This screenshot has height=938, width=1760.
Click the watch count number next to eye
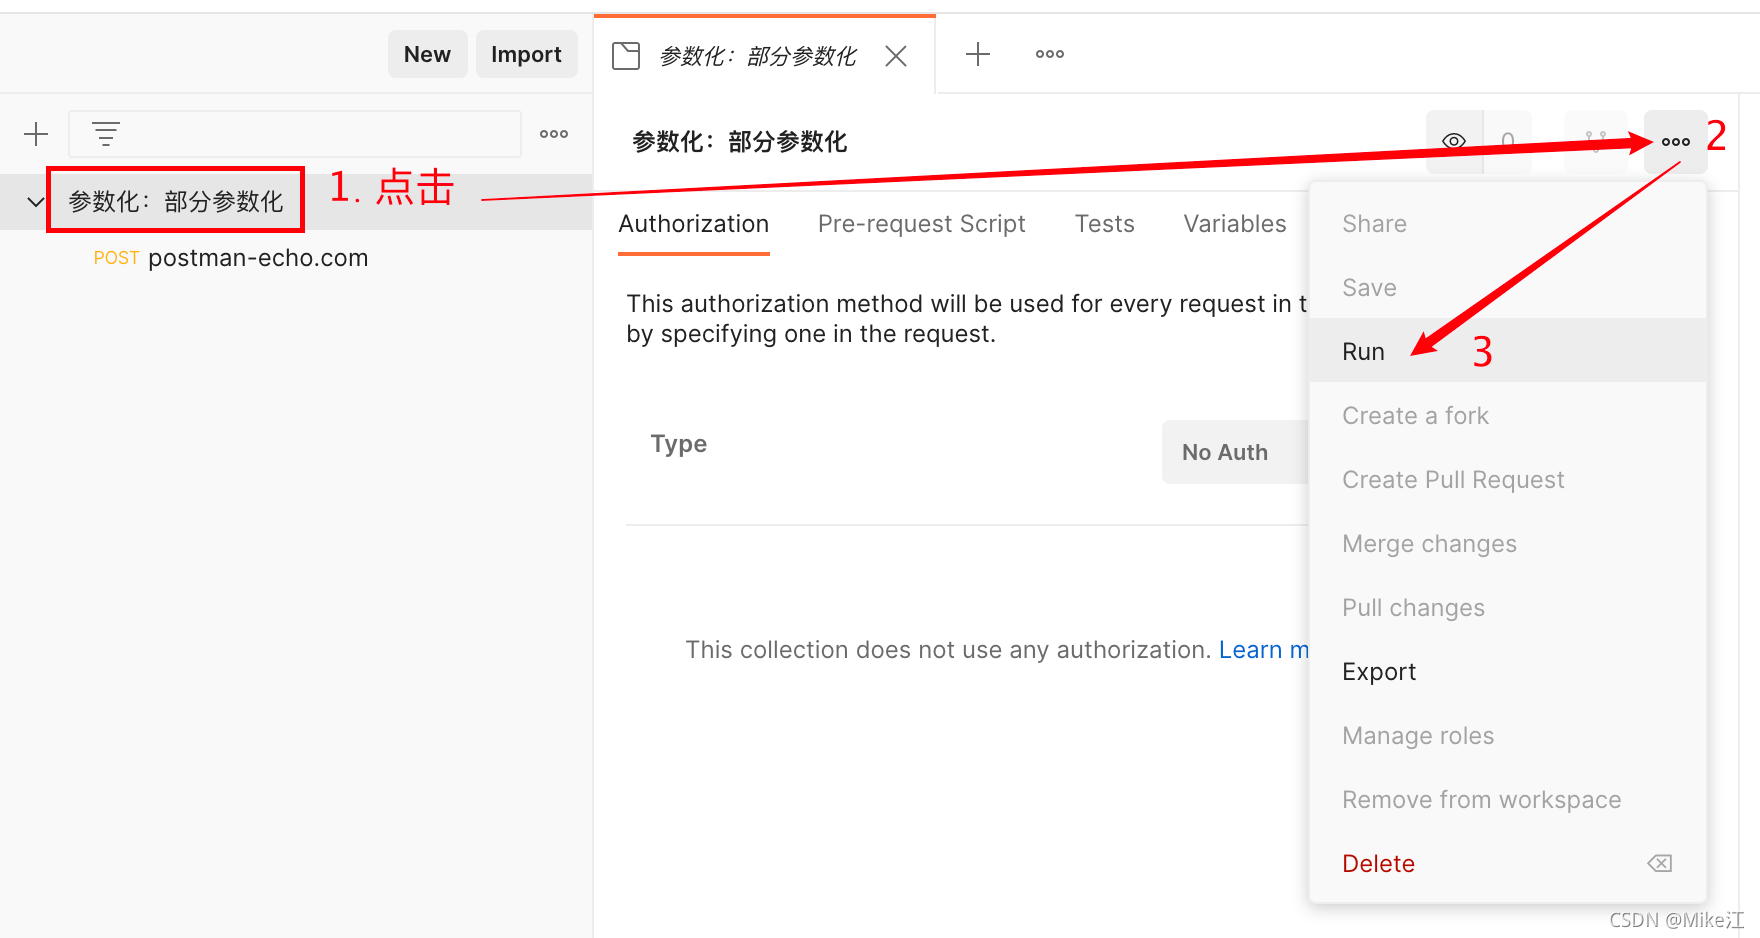(1508, 141)
